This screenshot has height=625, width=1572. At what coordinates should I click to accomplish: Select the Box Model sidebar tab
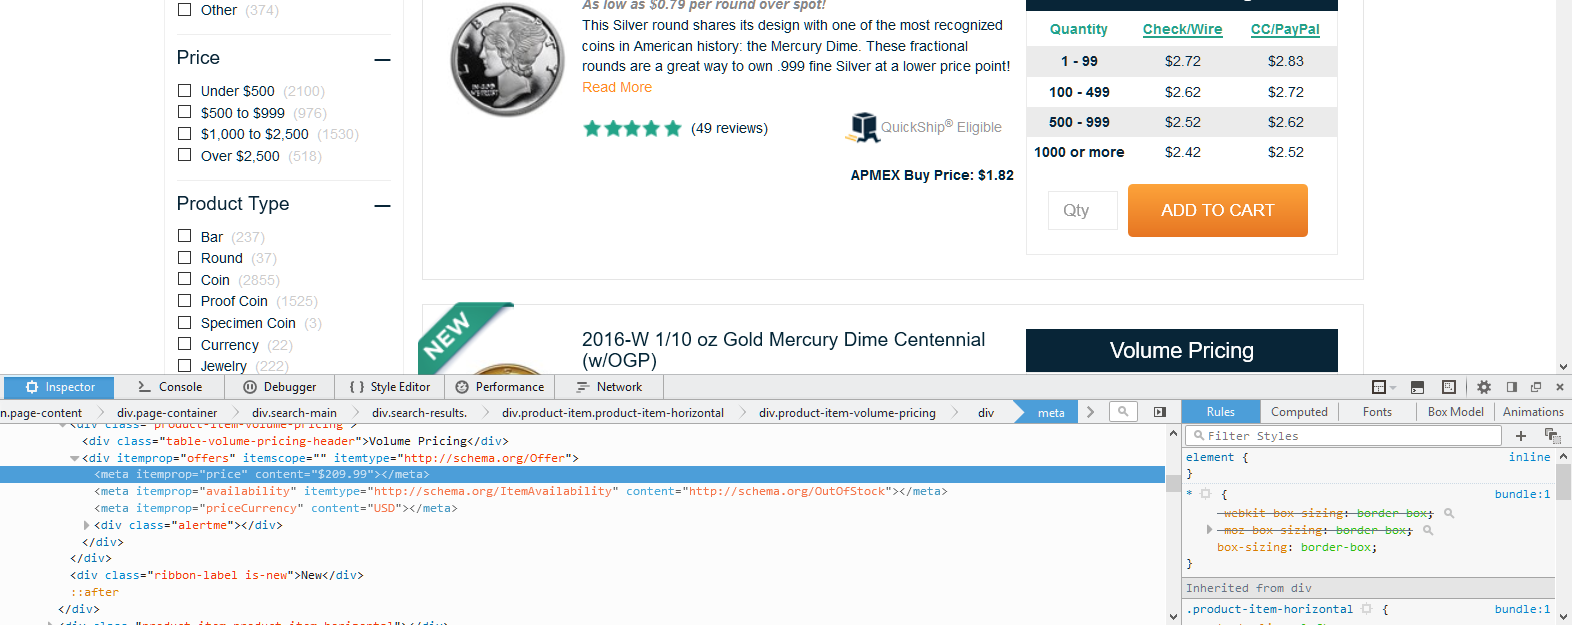pos(1455,412)
